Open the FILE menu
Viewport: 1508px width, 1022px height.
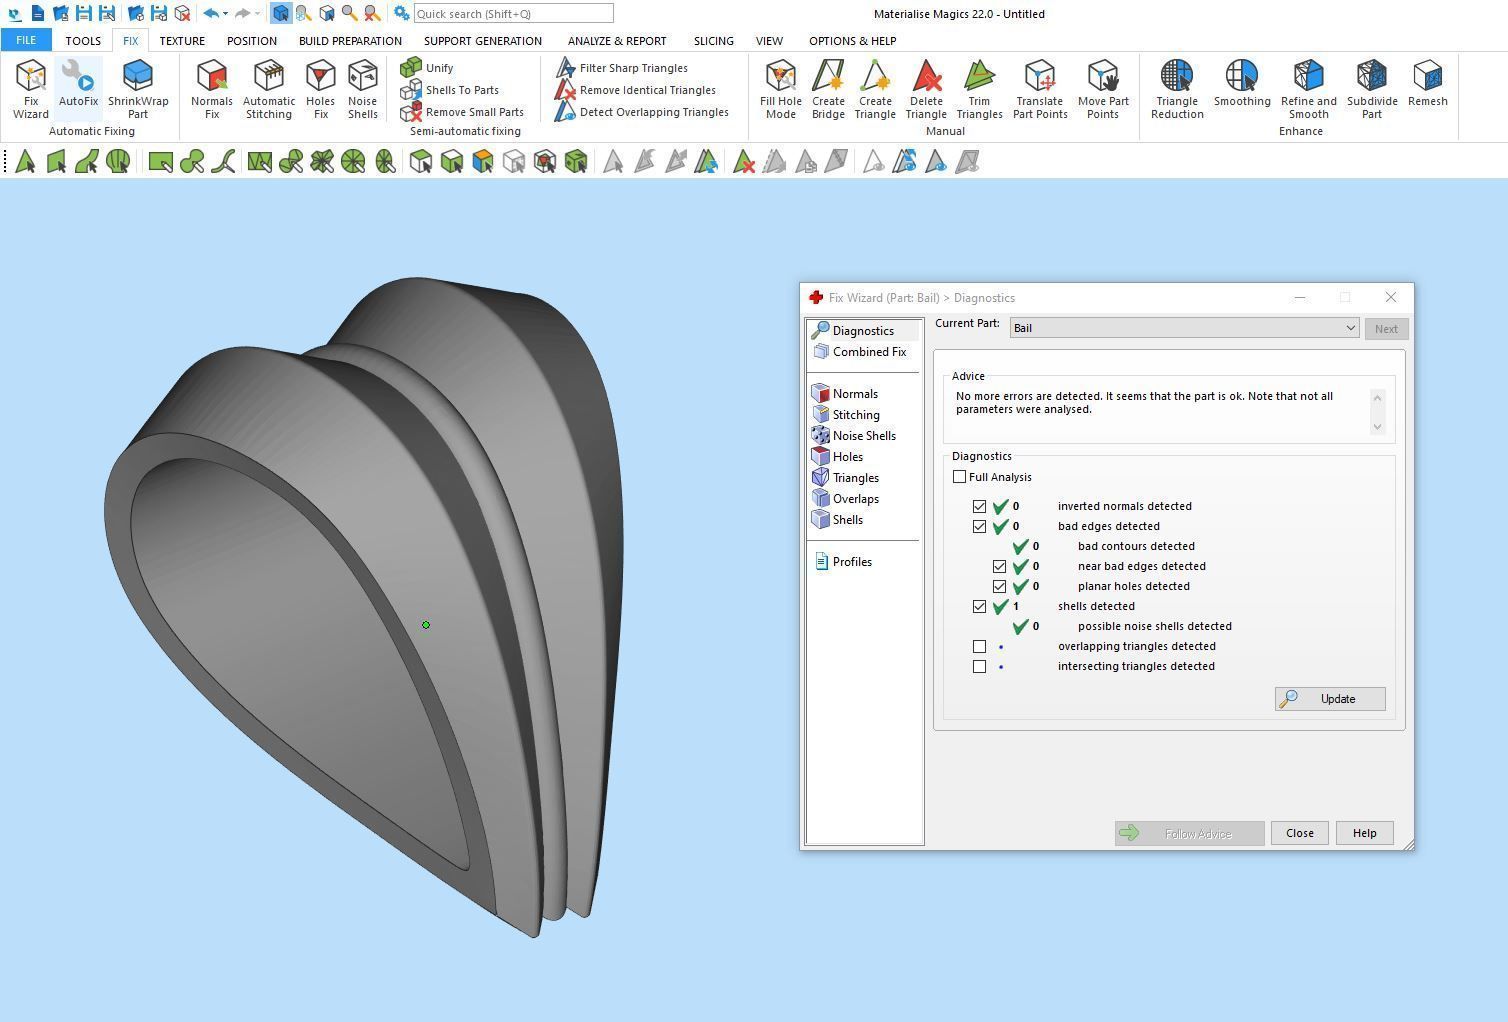26,40
